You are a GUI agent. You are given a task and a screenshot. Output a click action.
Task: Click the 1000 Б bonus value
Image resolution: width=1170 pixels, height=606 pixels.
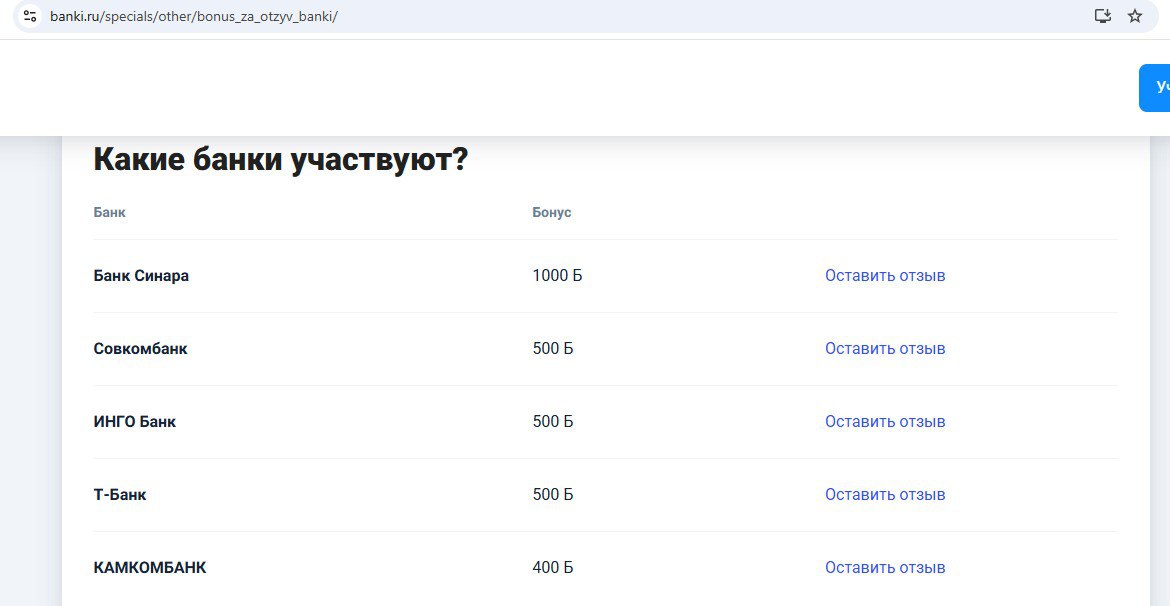pos(557,276)
